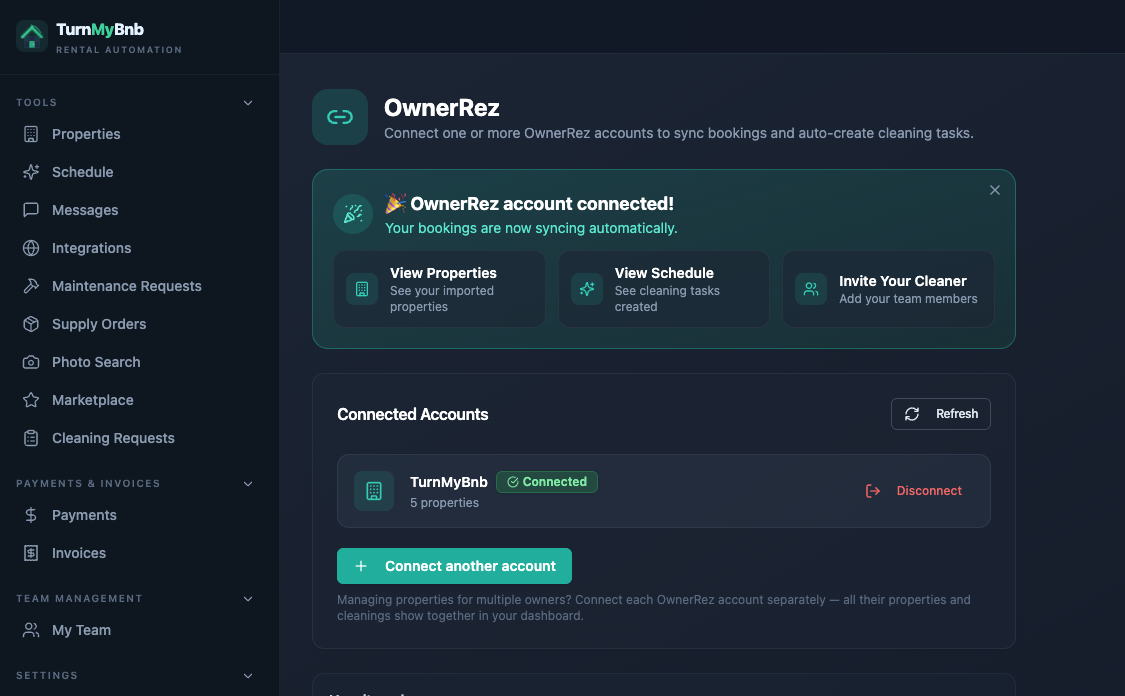Click the Marketplace star icon
Screen dimensions: 1125x696
click(31, 400)
